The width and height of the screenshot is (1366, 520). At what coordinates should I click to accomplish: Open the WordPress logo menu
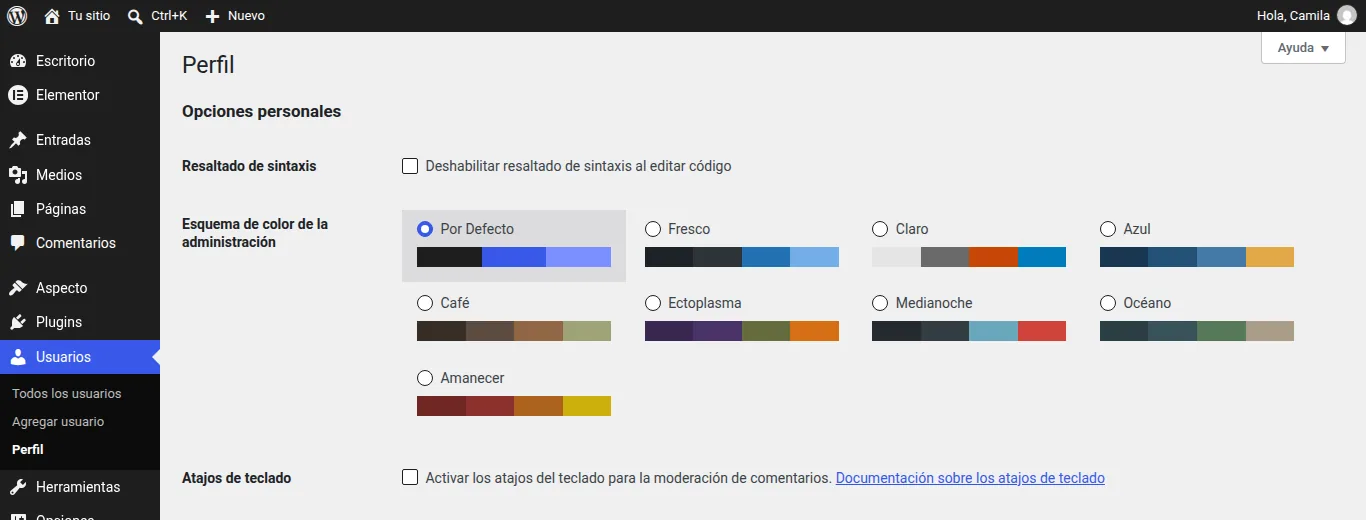pos(17,16)
